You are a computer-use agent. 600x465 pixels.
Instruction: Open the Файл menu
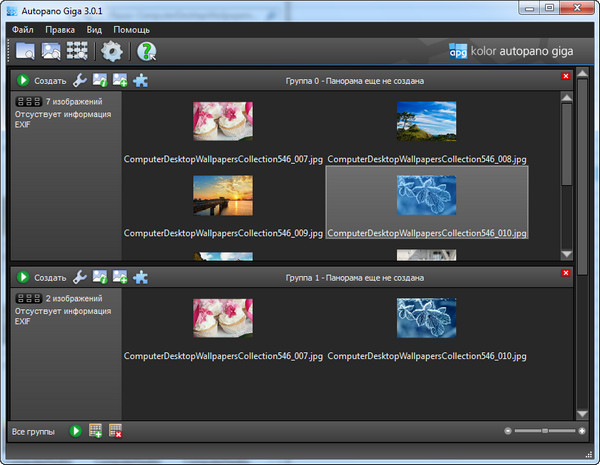(23, 30)
